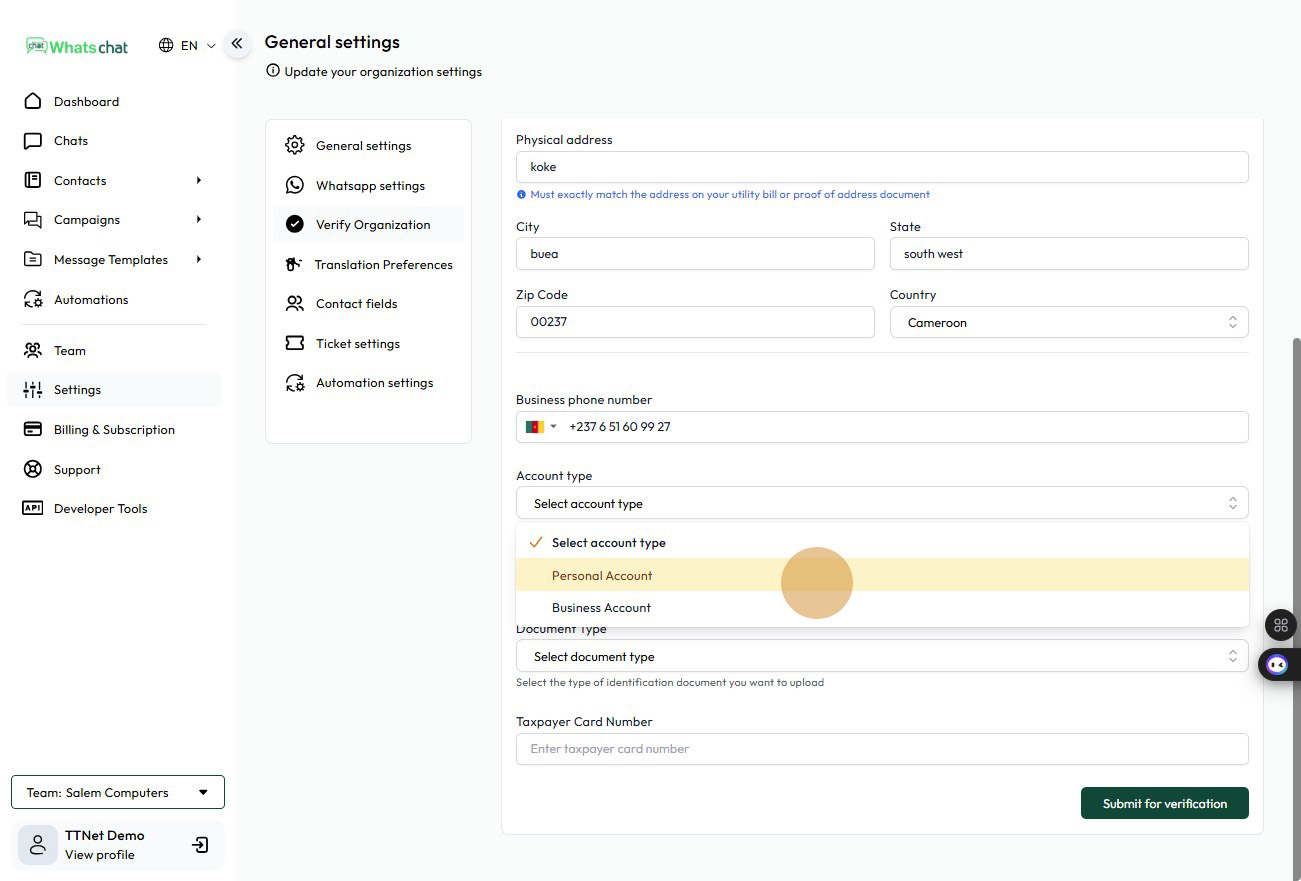Click the Taxpayer Card Number field

click(x=881, y=749)
